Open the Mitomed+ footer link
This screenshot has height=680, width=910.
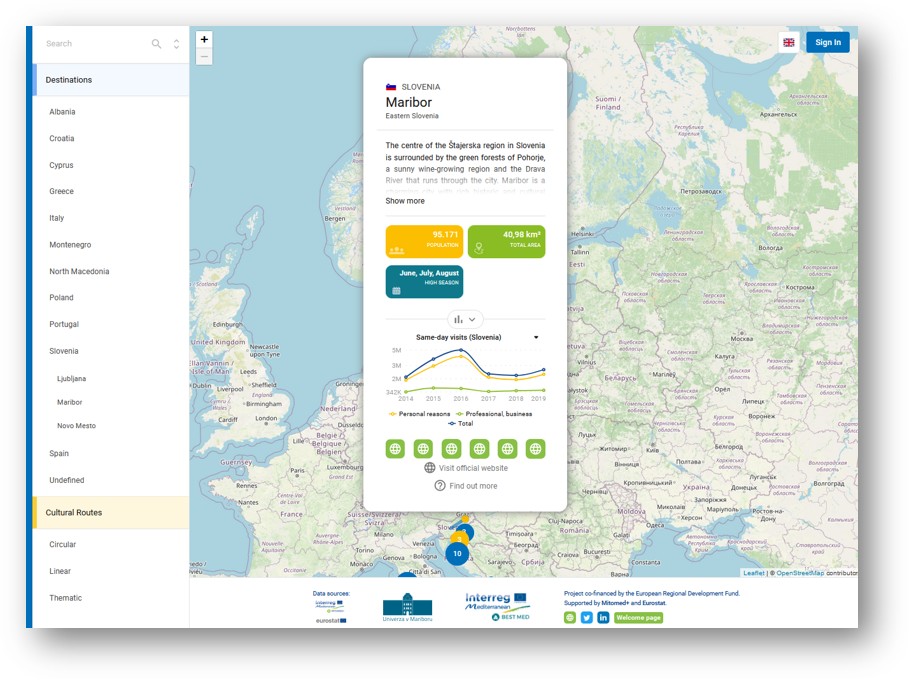[615, 603]
